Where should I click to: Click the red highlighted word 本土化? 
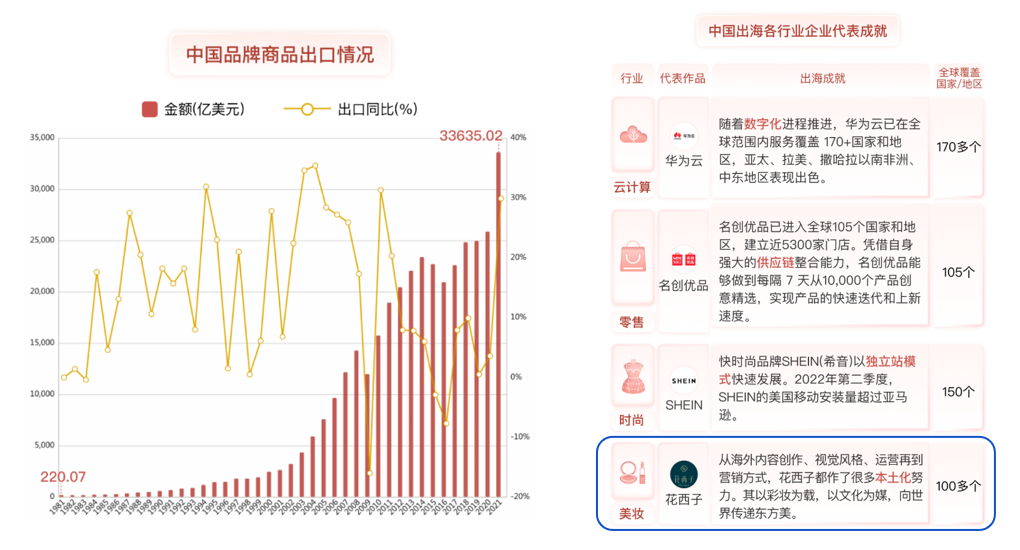pyautogui.click(x=892, y=477)
